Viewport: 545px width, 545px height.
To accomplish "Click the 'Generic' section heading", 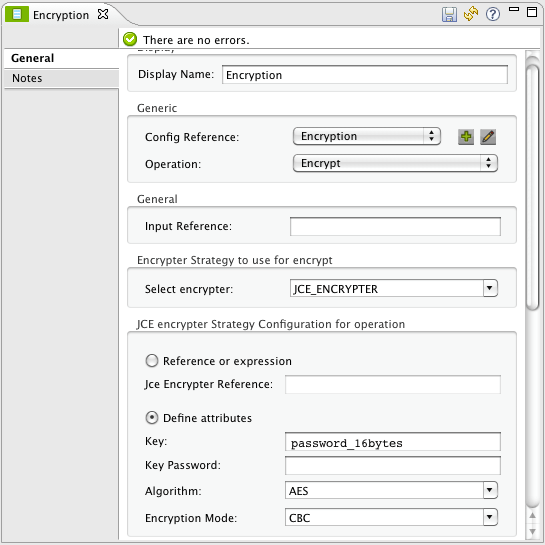I will 157,108.
